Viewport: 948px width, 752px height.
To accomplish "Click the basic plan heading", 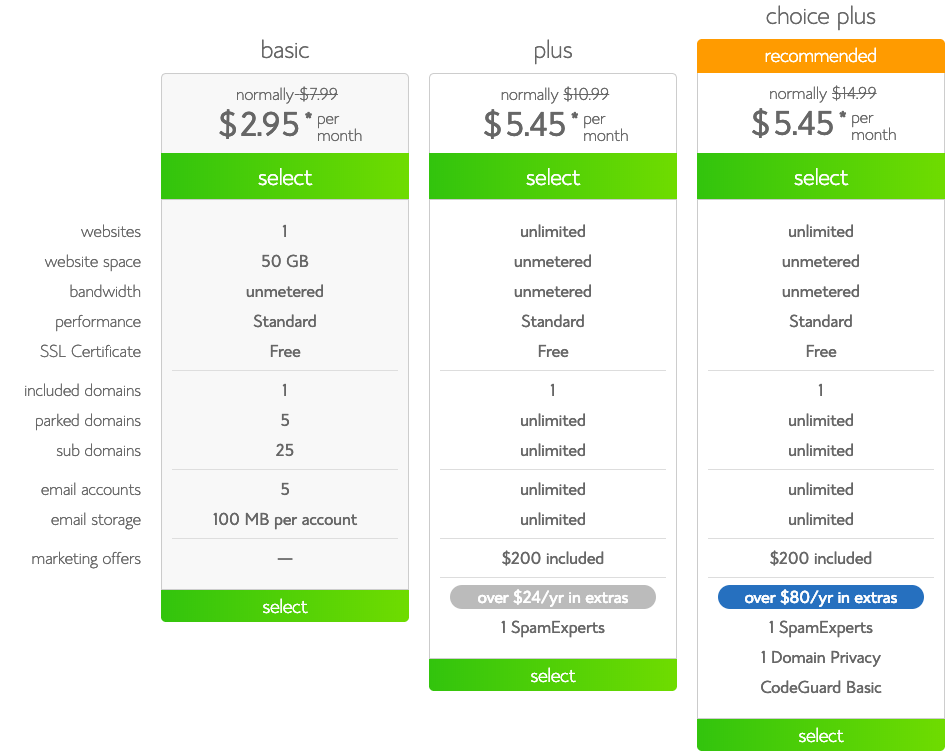I will [284, 50].
